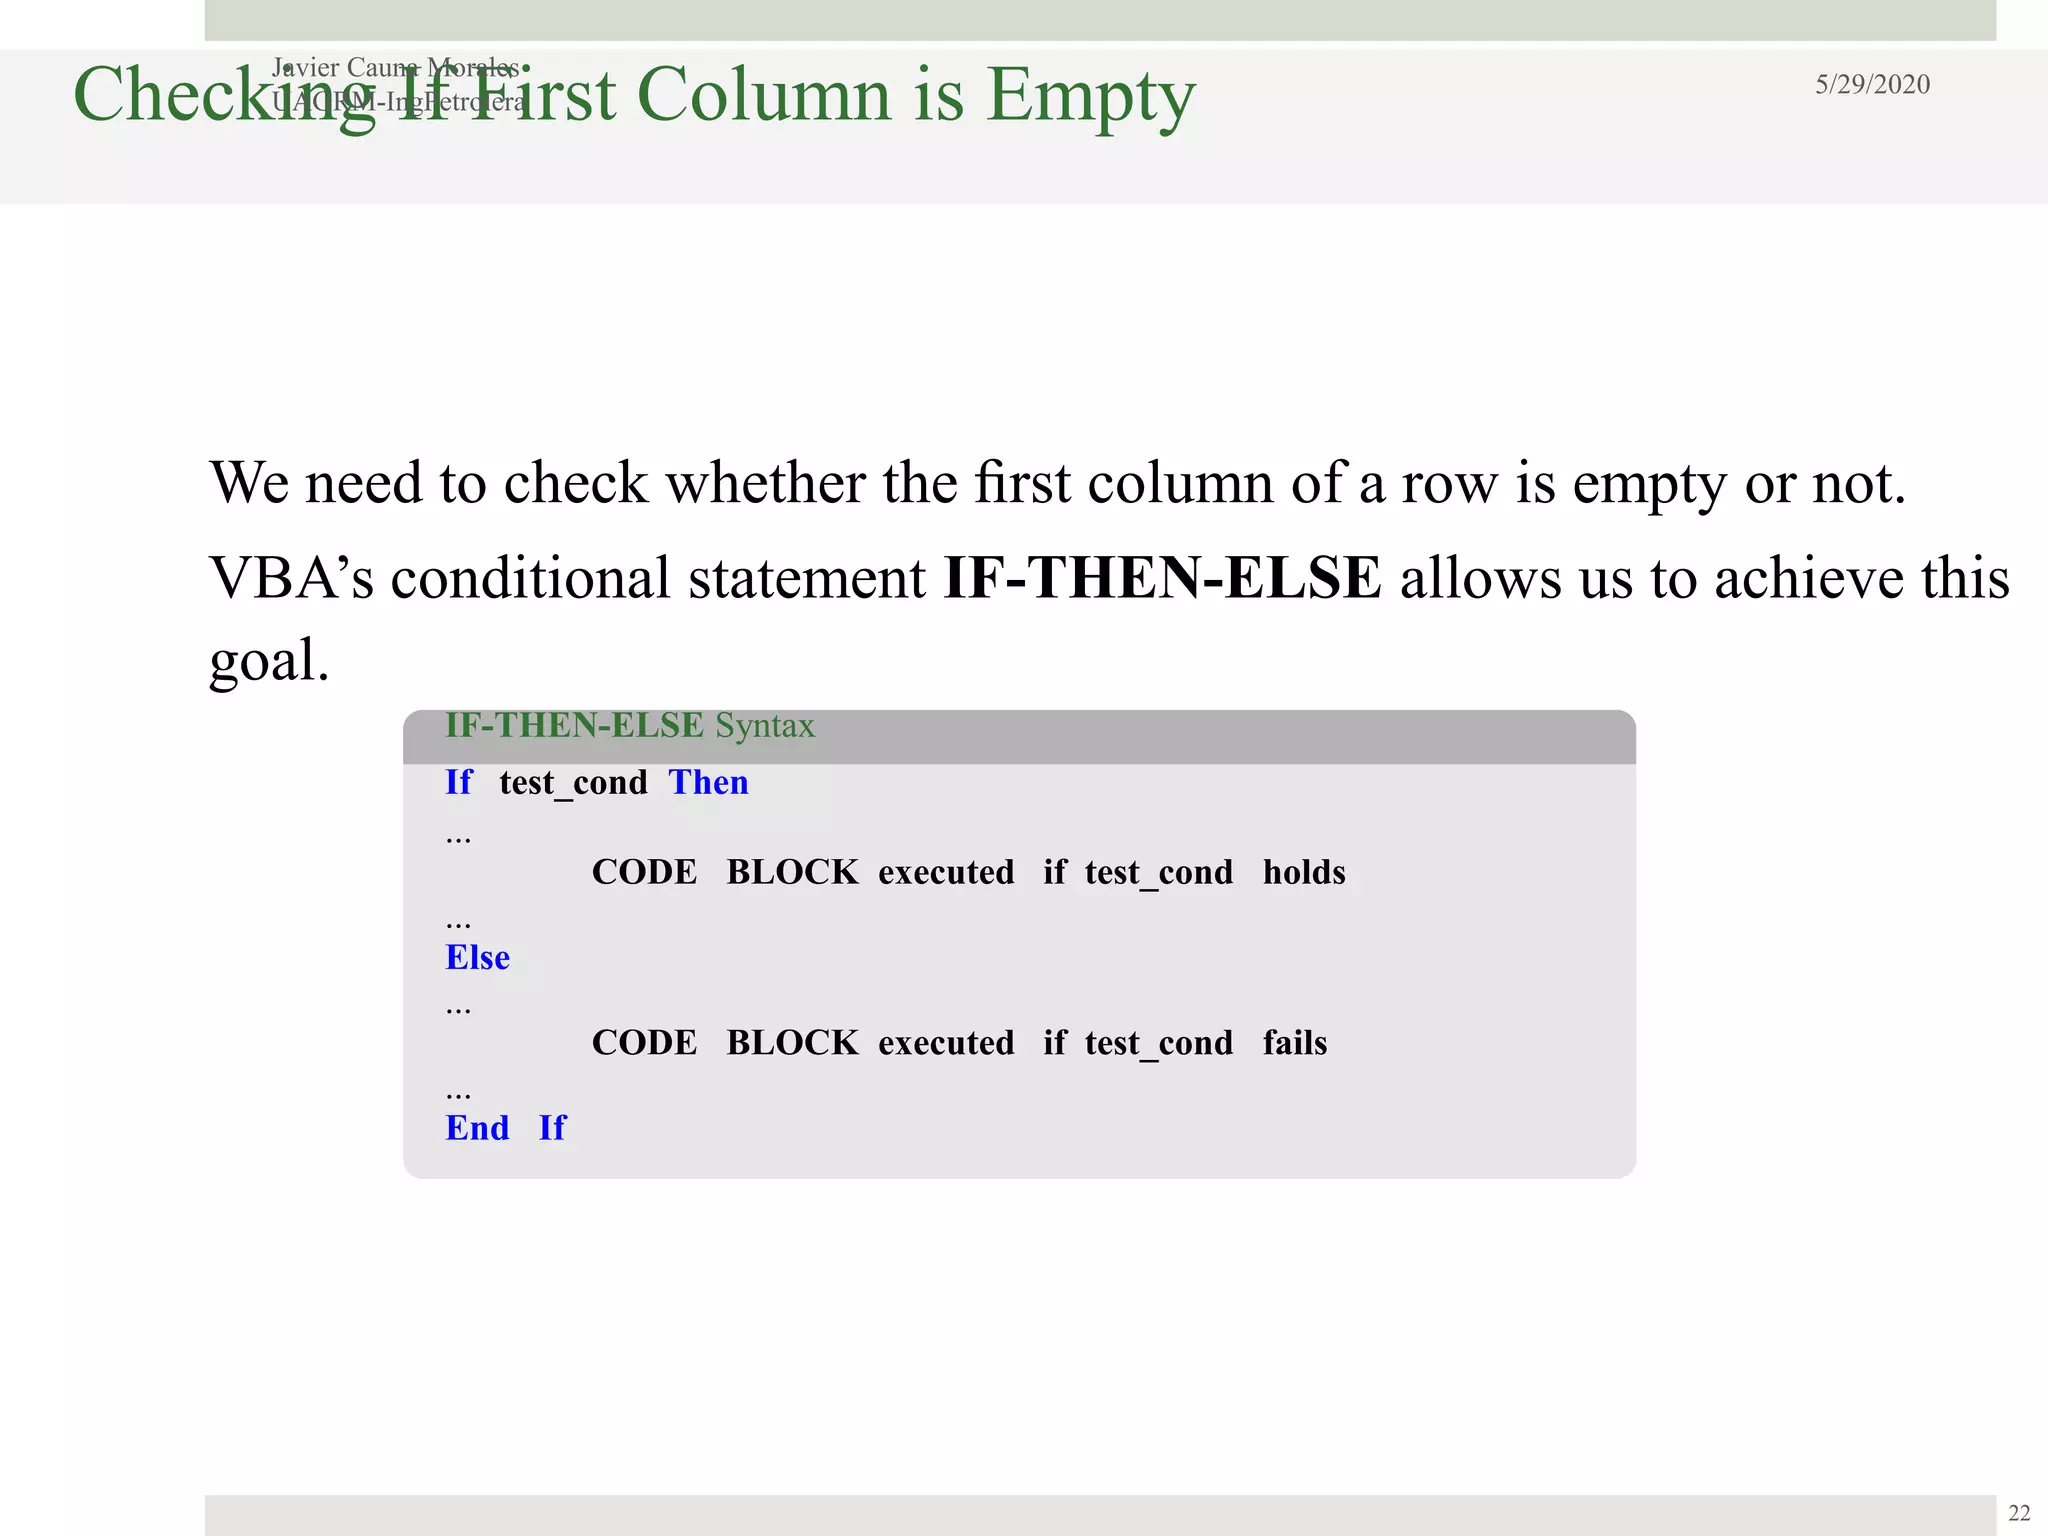Click the slide number 22
Screen dimensions: 2048x1536
pos(2019,1512)
